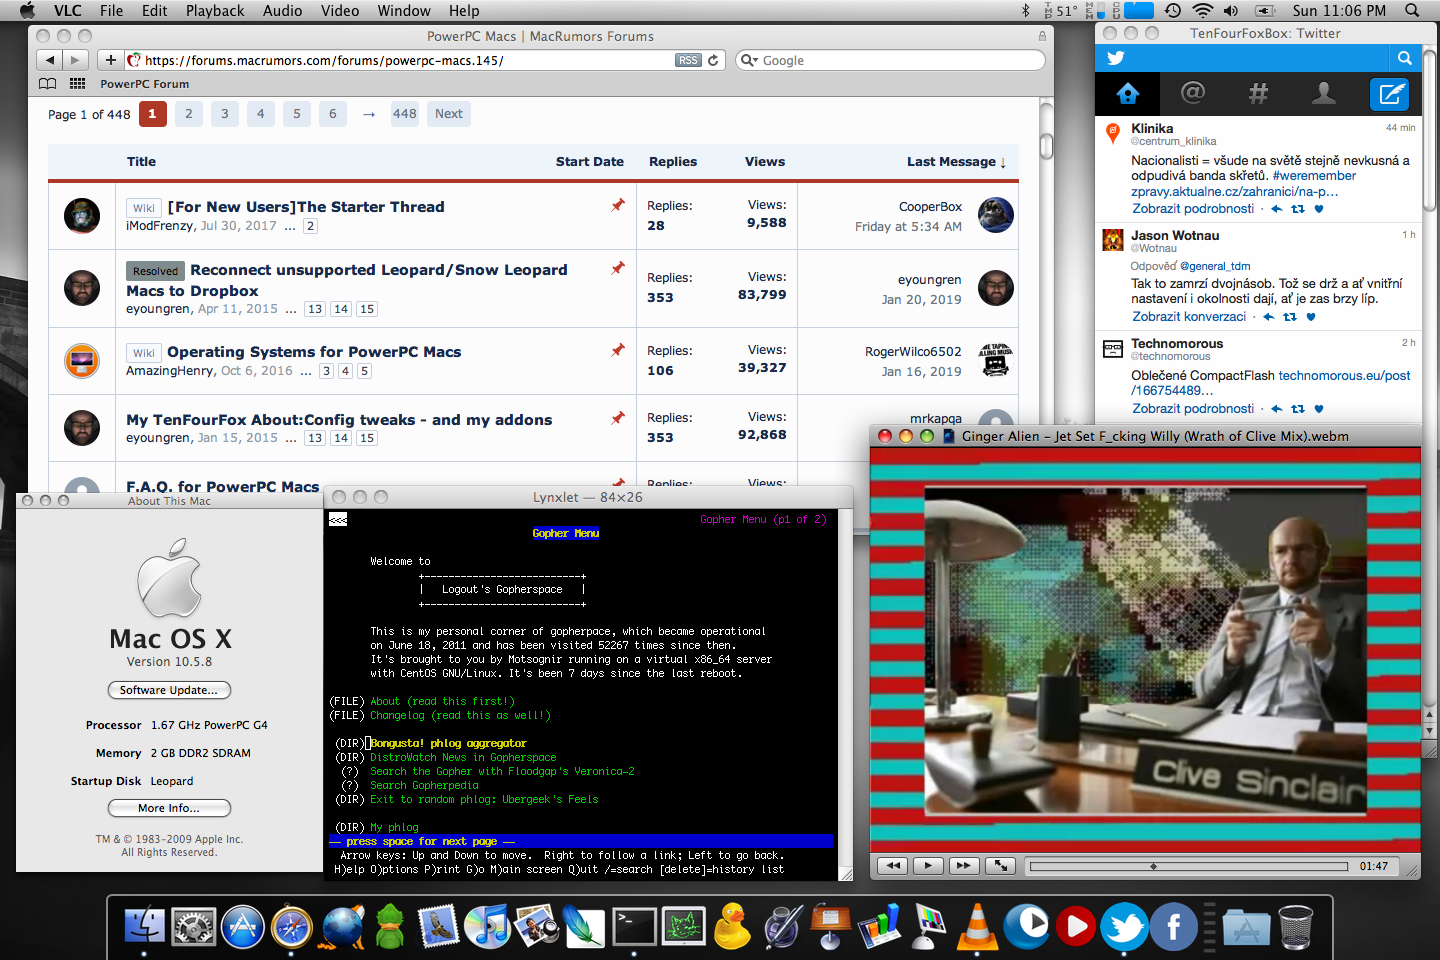Click pin icon on Starter Thread row

618,205
